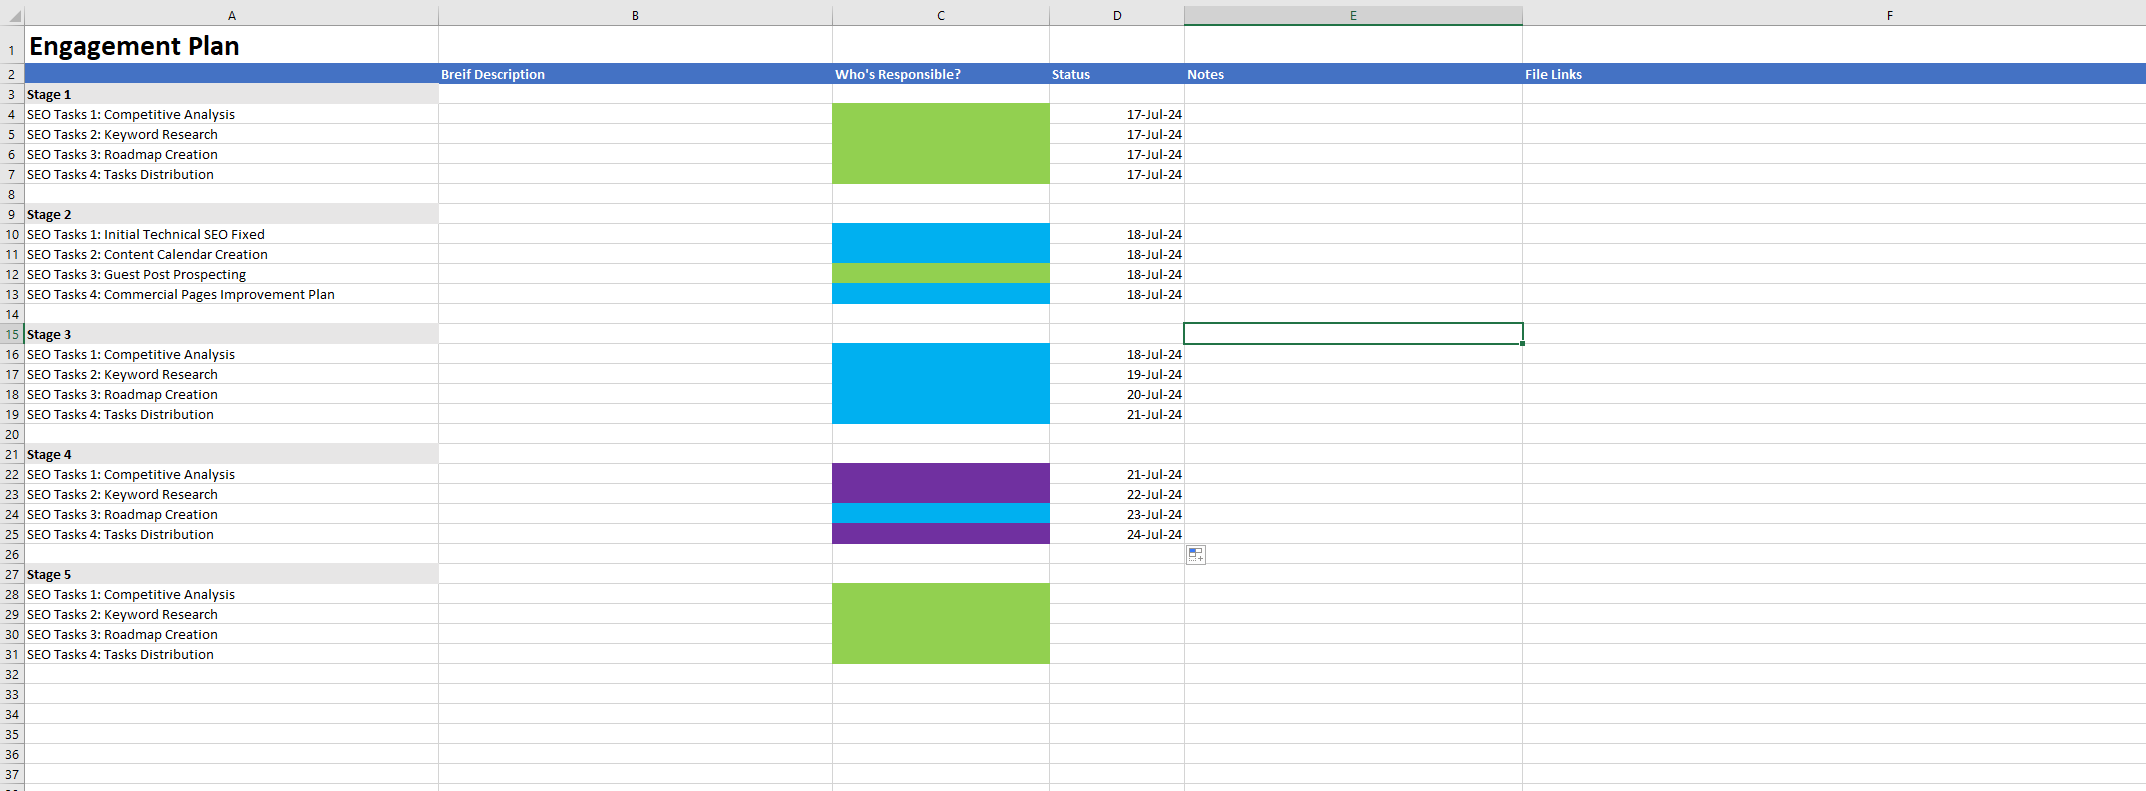Select the Stage 3 cell

coord(232,334)
